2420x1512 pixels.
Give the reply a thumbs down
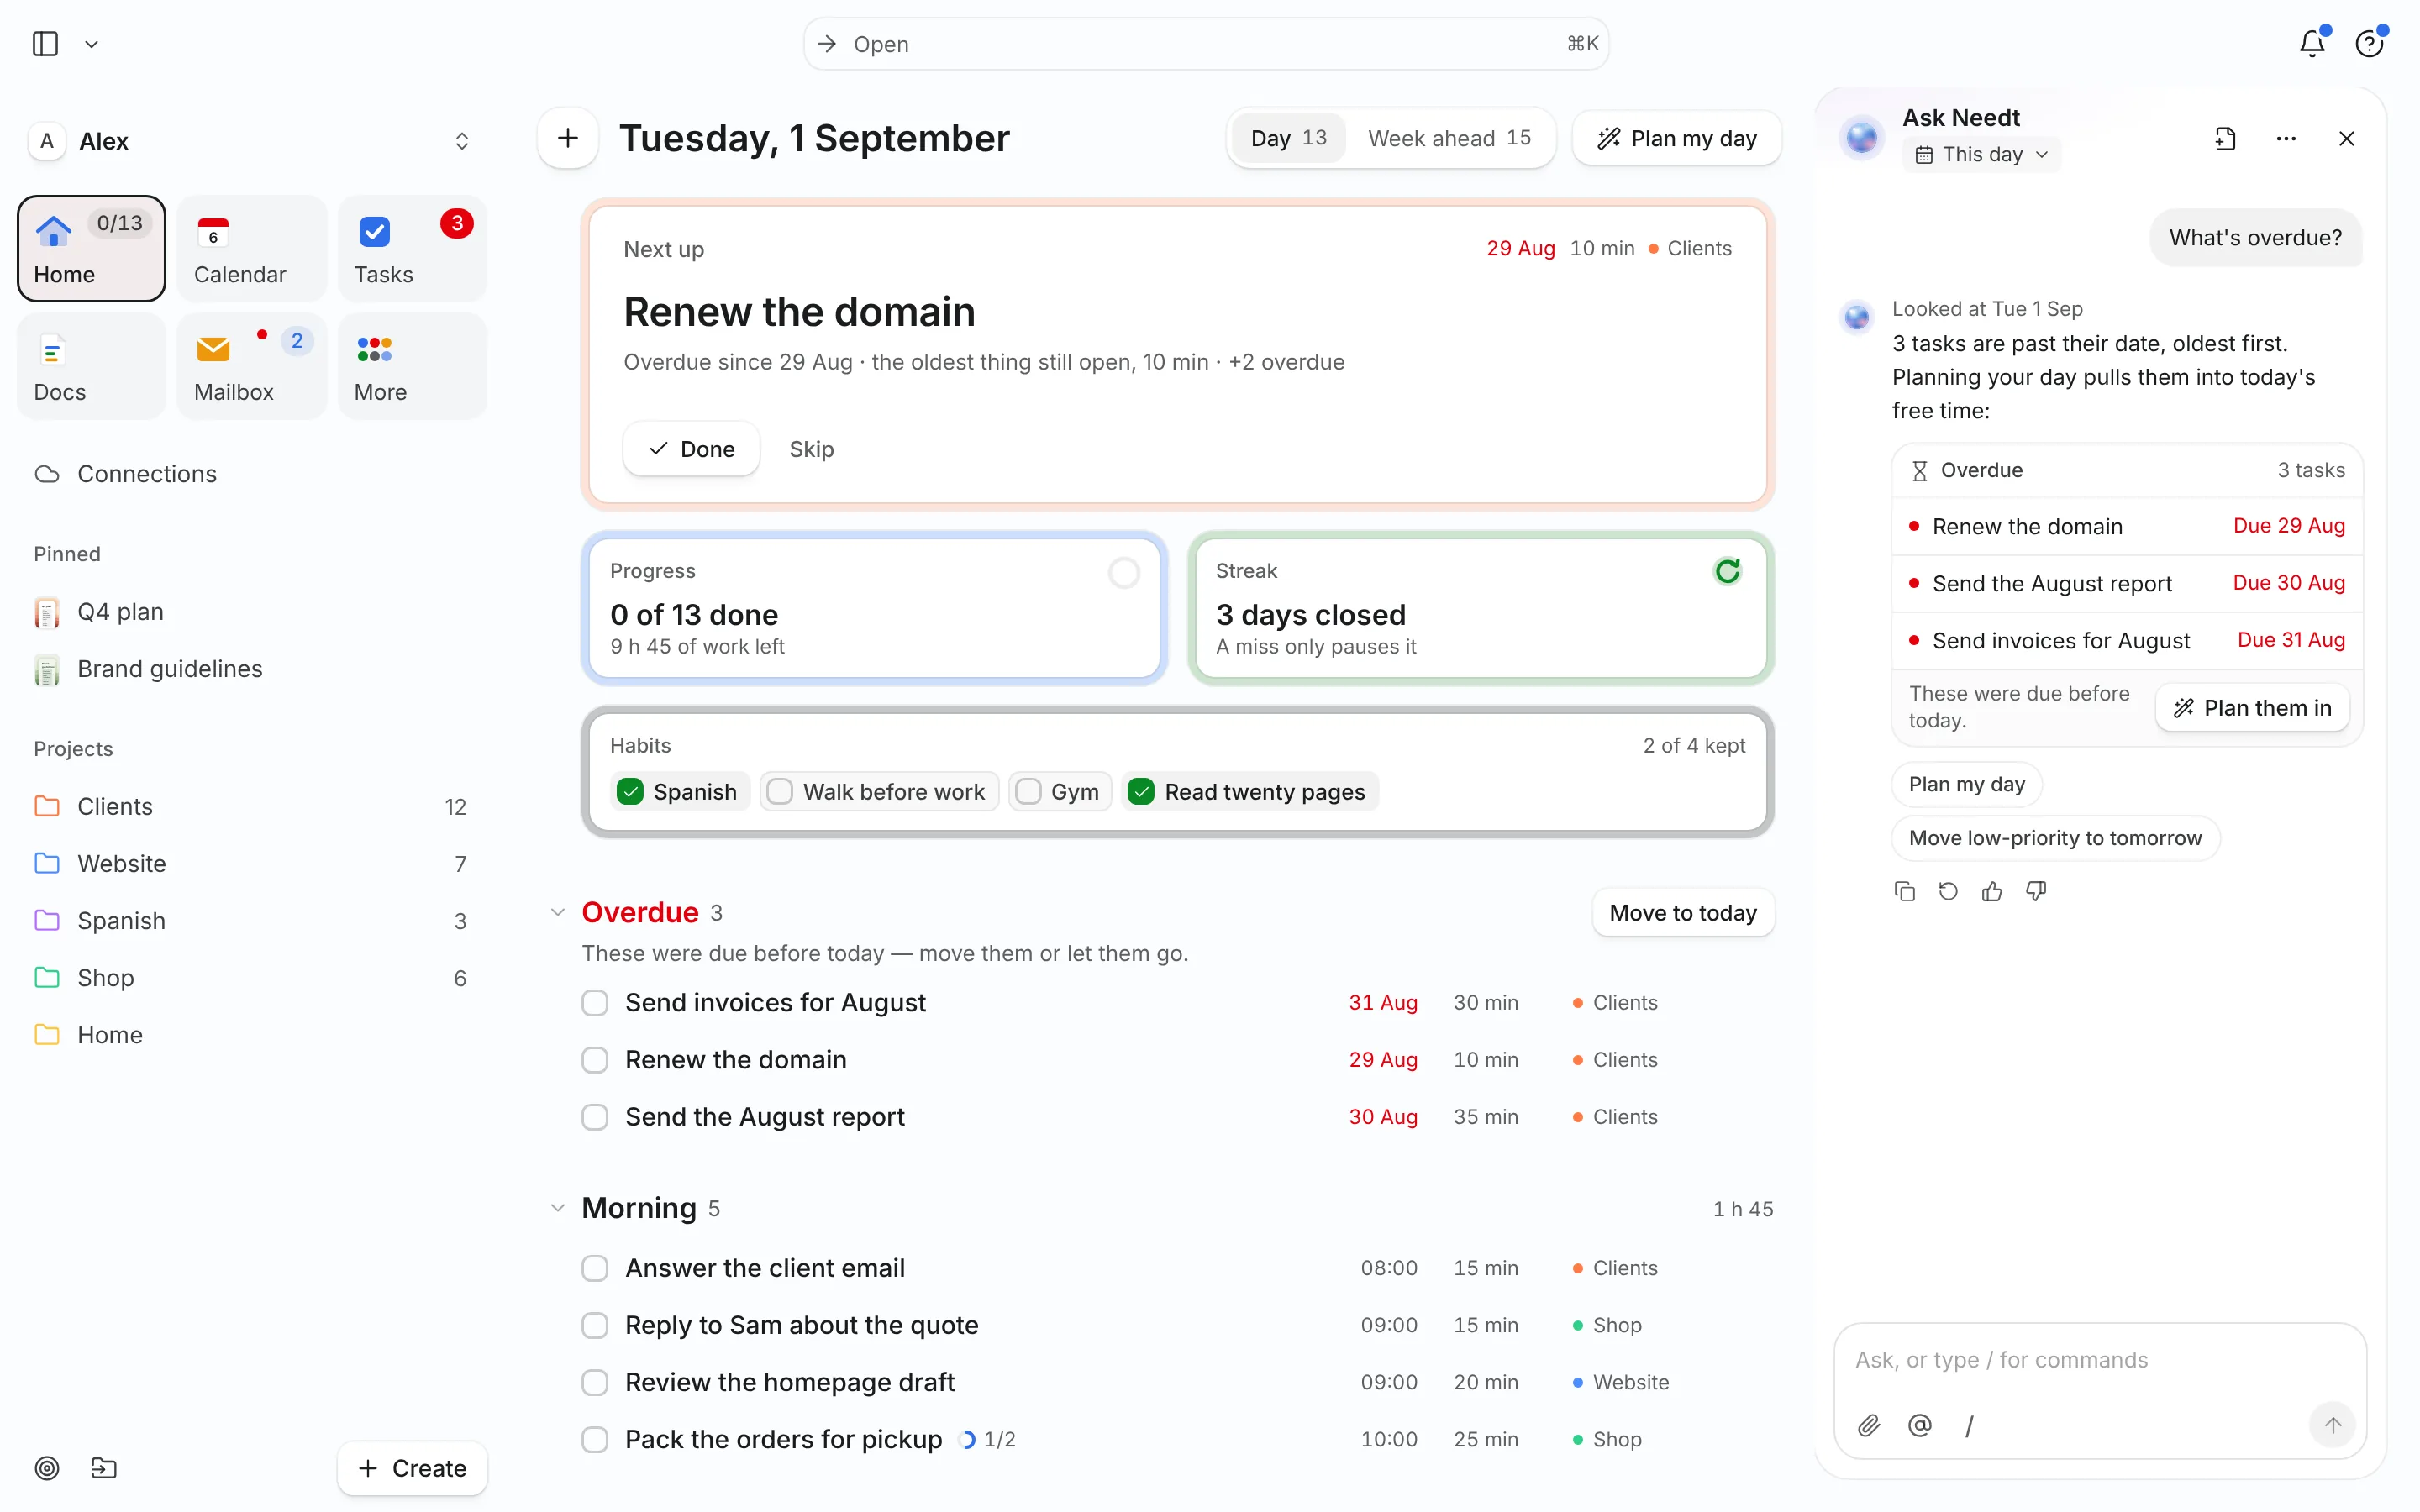click(2036, 891)
